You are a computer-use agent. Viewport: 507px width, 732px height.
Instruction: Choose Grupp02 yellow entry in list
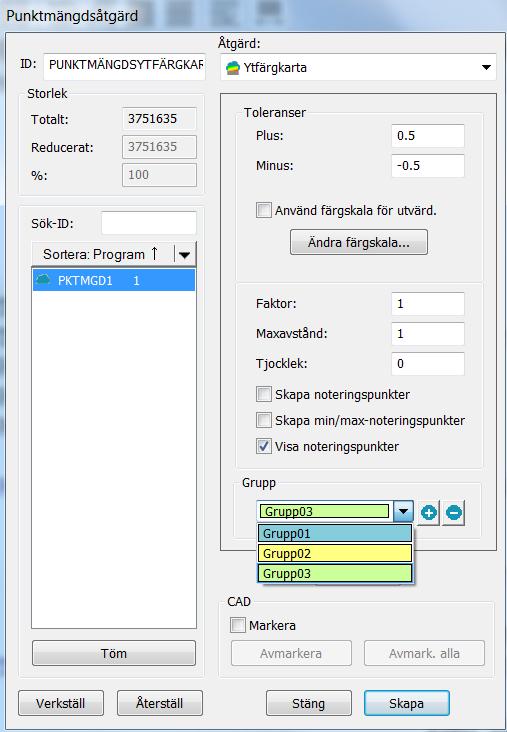coord(335,553)
